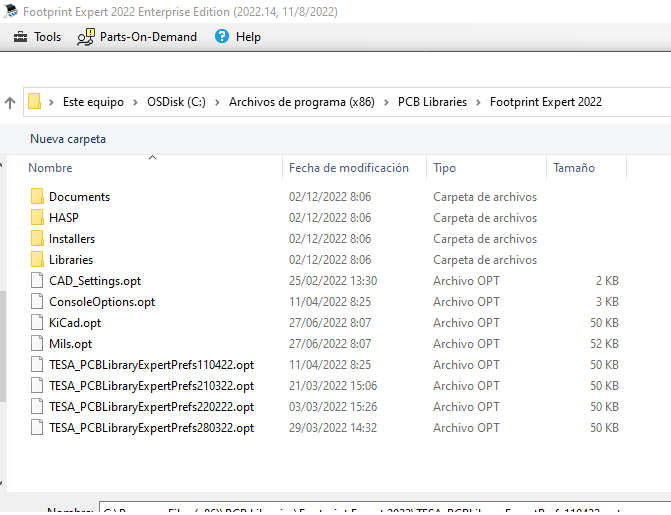
Task: Select file TESA_PCBLibraryExpertPrefs280322.opt by name
Action: (151, 428)
